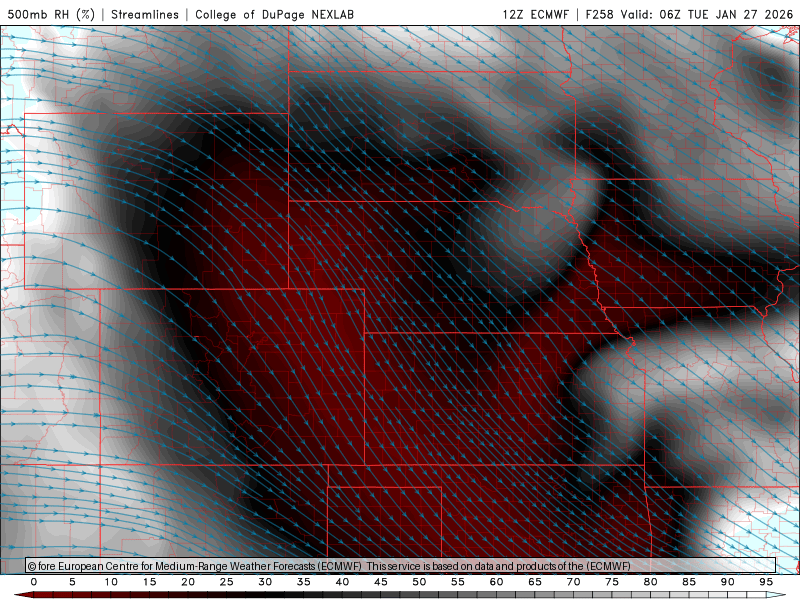Click the "Valid: 06Z TUE JAN 27 2026" text

[x=707, y=14]
